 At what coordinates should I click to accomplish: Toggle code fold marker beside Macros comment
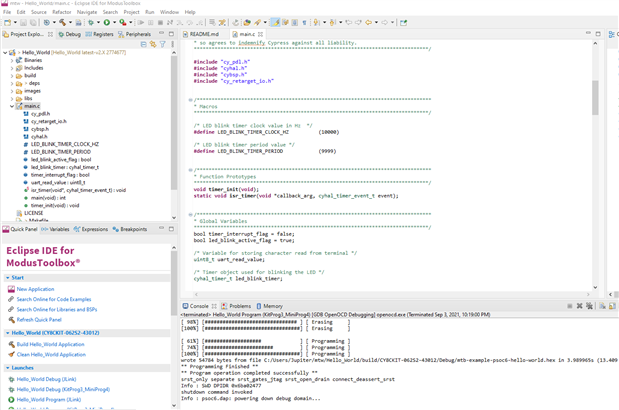tap(190, 100)
